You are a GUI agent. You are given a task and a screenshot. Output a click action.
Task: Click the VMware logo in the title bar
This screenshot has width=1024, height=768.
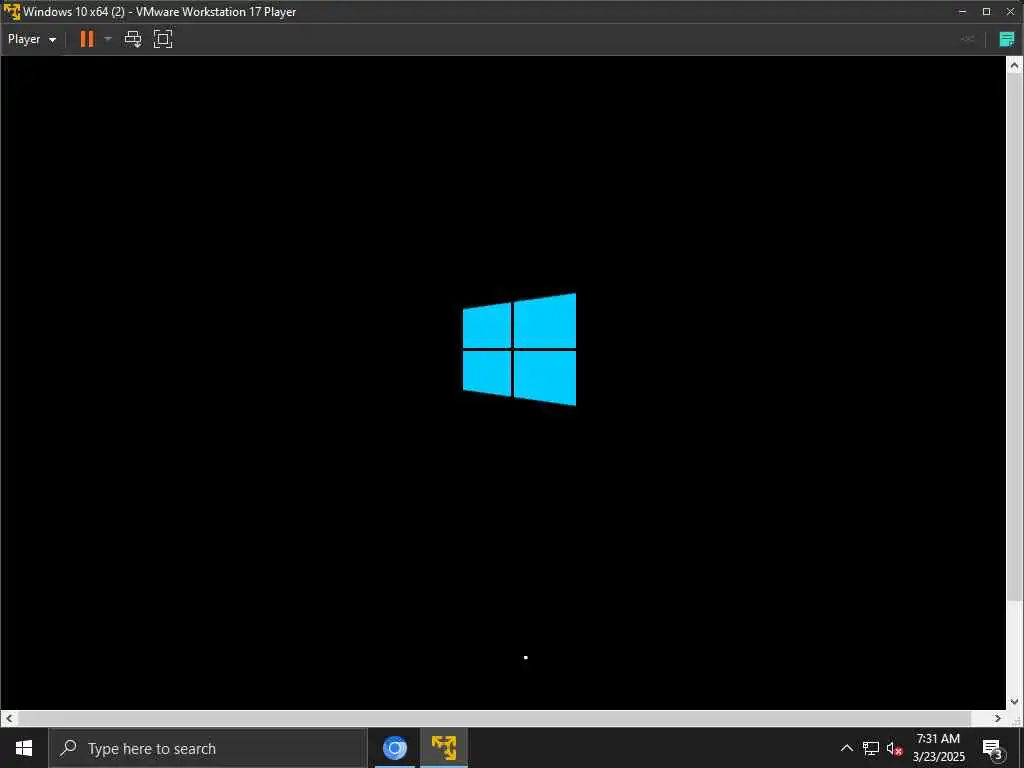(12, 12)
